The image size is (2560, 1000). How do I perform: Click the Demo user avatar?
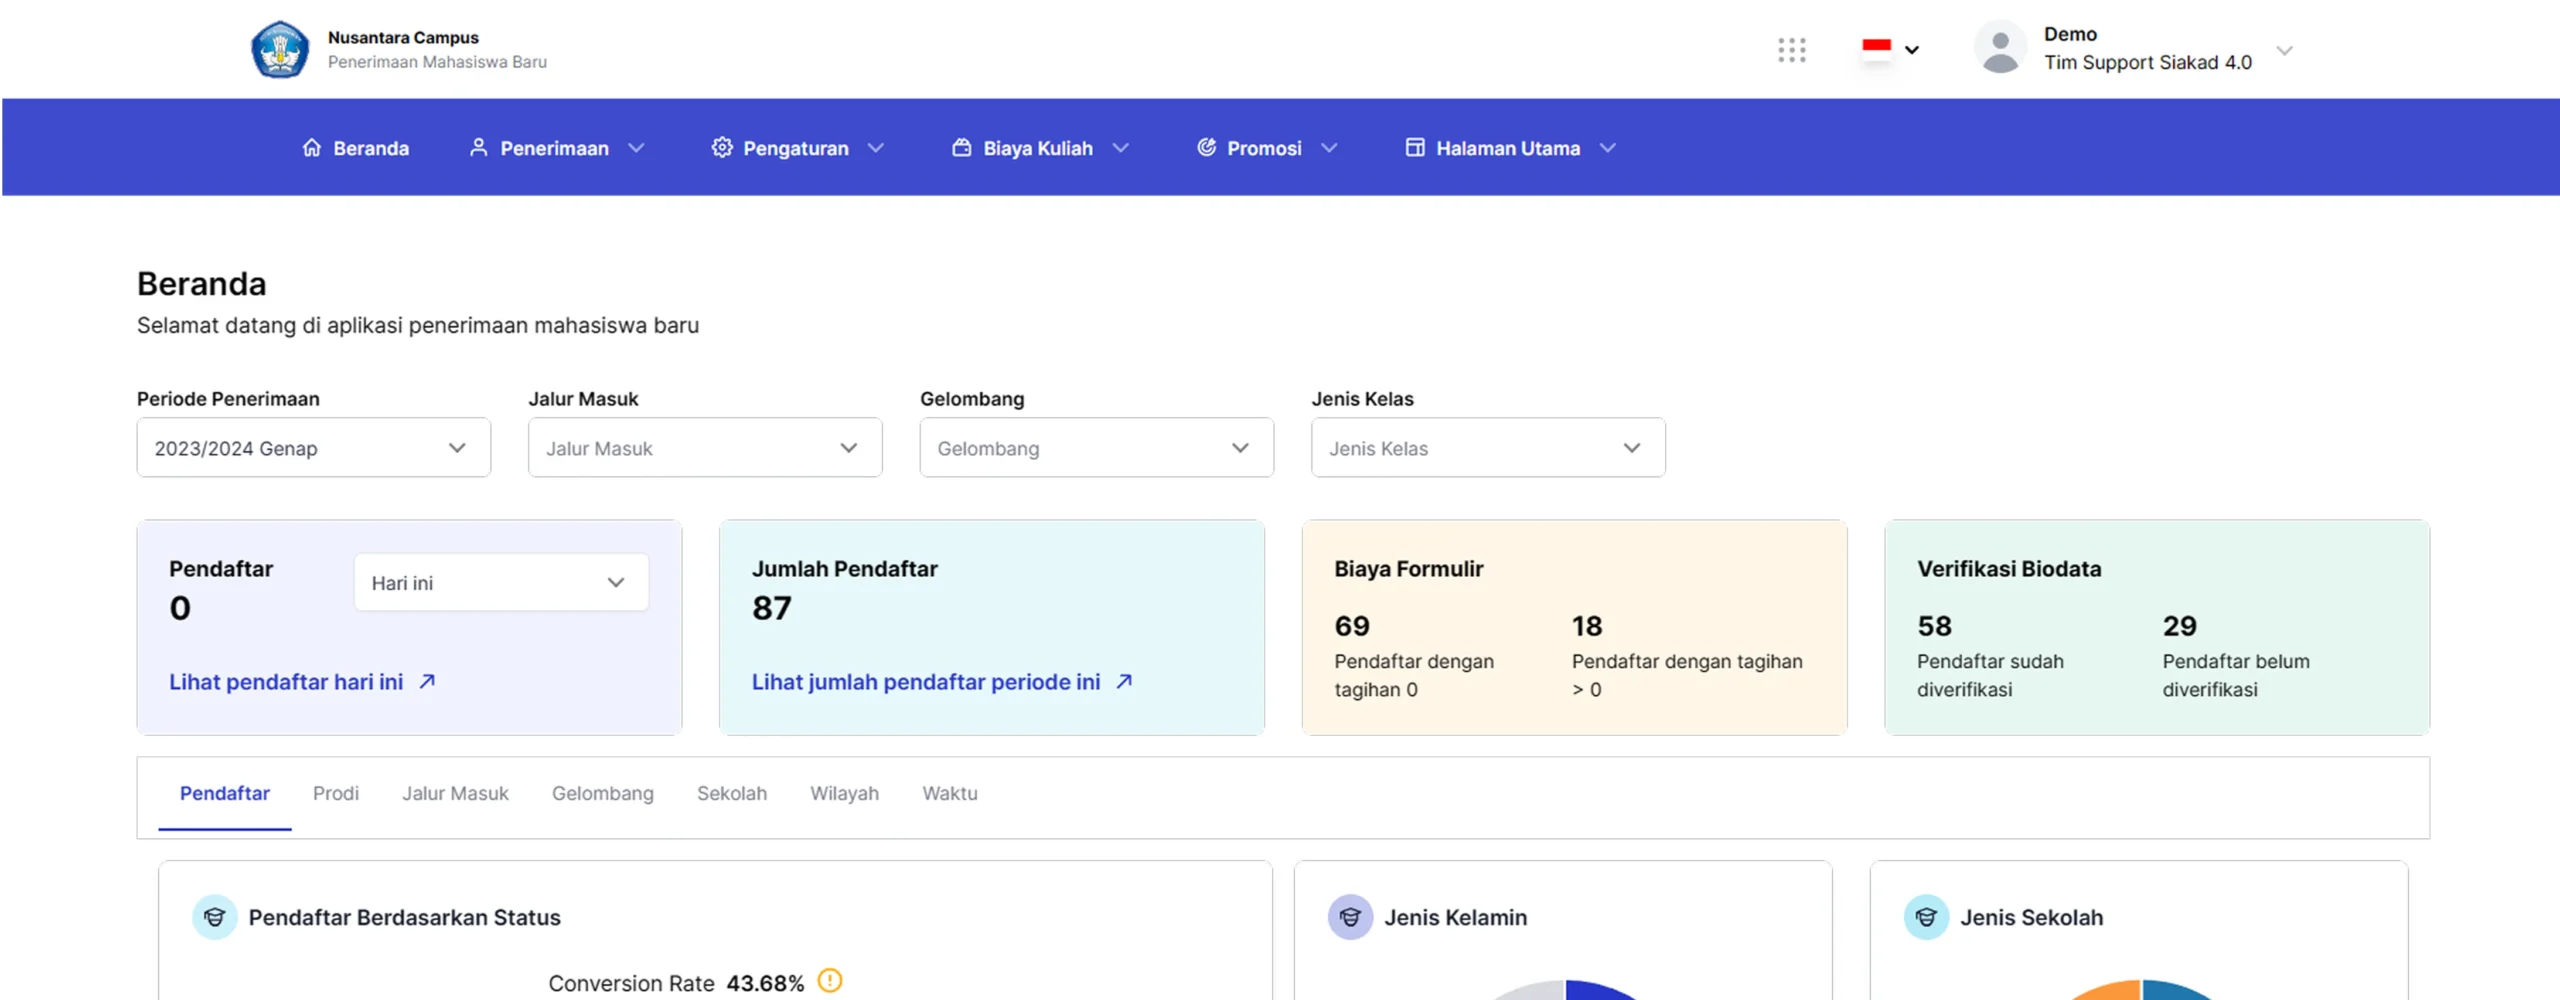coord(1999,49)
